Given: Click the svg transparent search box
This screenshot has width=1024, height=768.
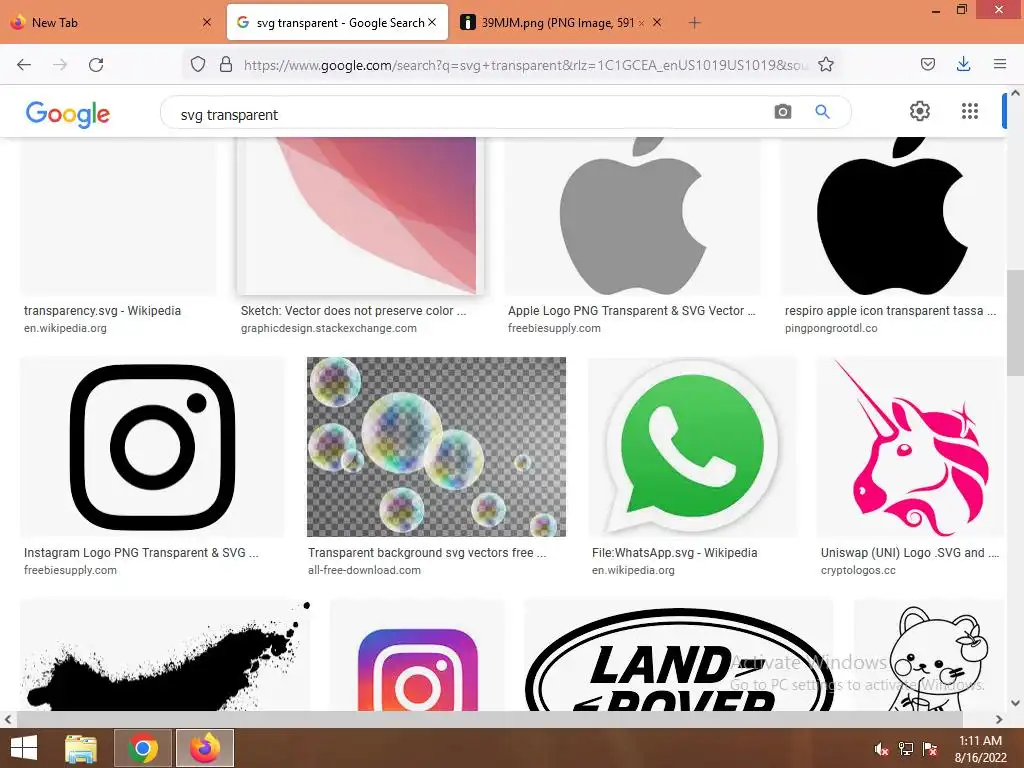Looking at the screenshot, I should click(470, 115).
